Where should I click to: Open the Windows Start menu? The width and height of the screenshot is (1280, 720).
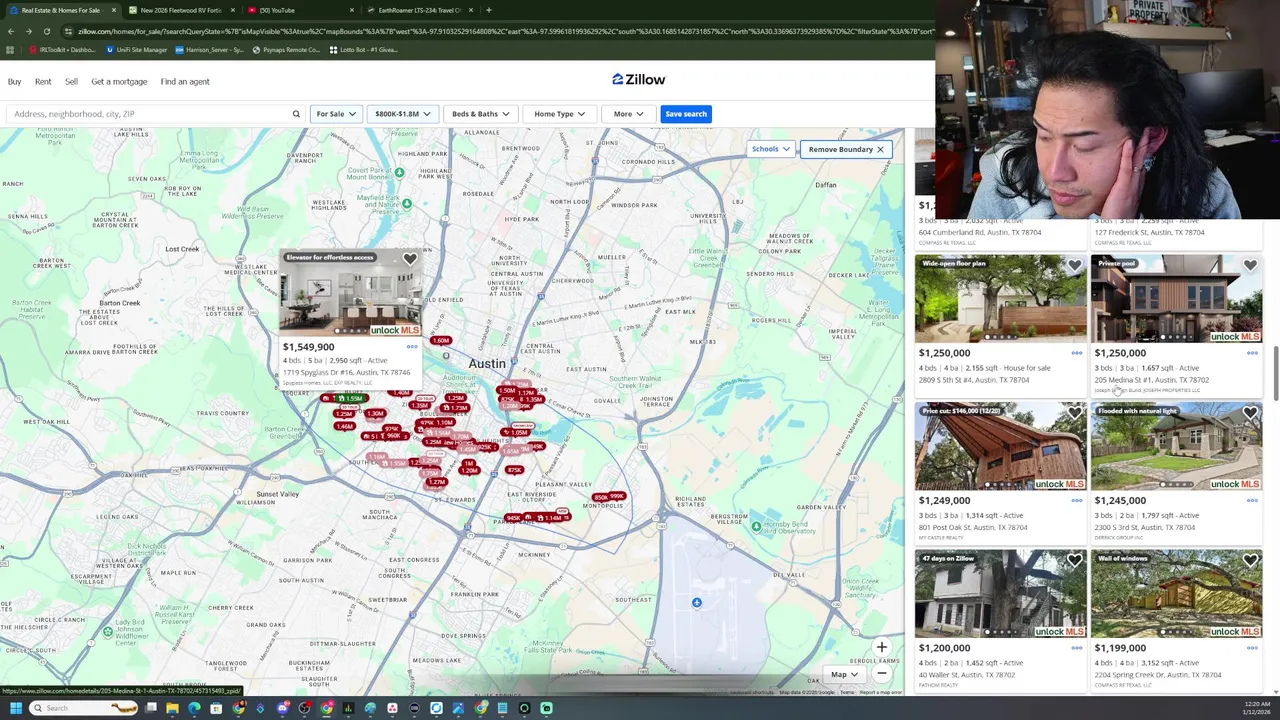pos(15,708)
